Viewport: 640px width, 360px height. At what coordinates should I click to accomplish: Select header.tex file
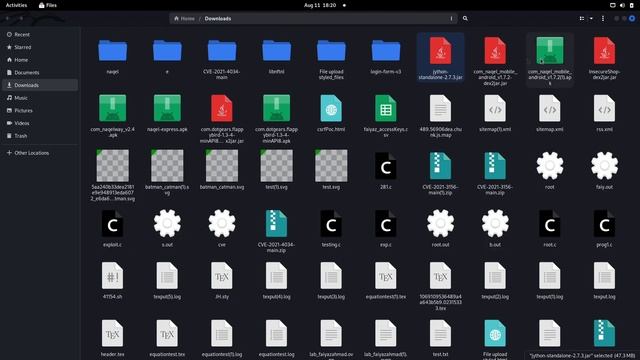tap(112, 338)
